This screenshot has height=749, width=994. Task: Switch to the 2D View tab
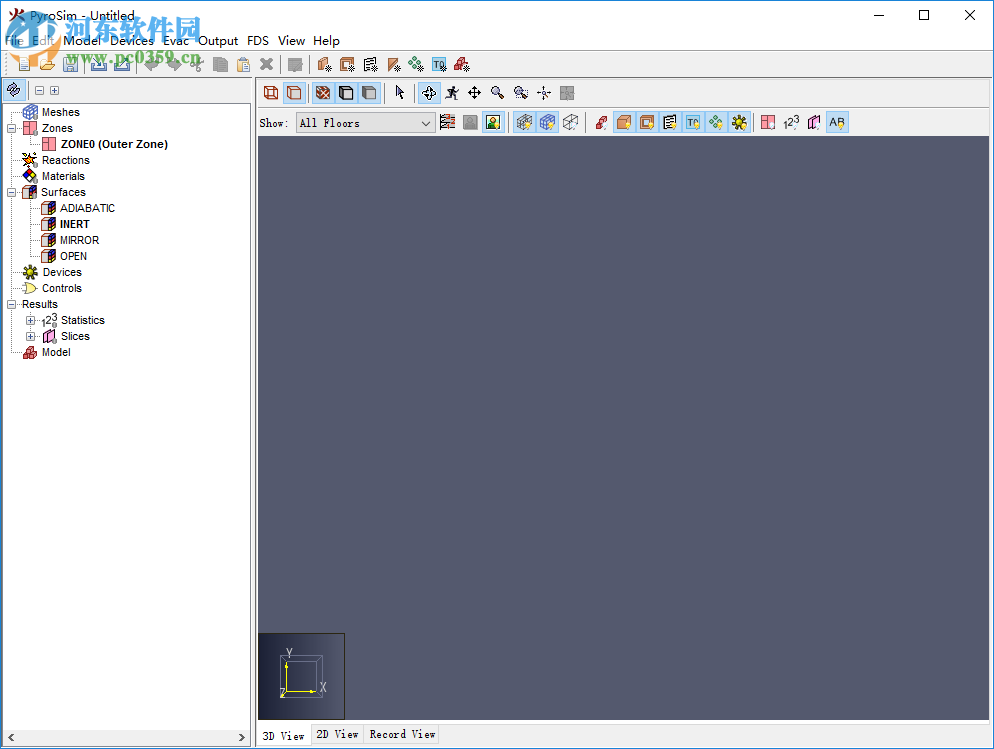(337, 734)
